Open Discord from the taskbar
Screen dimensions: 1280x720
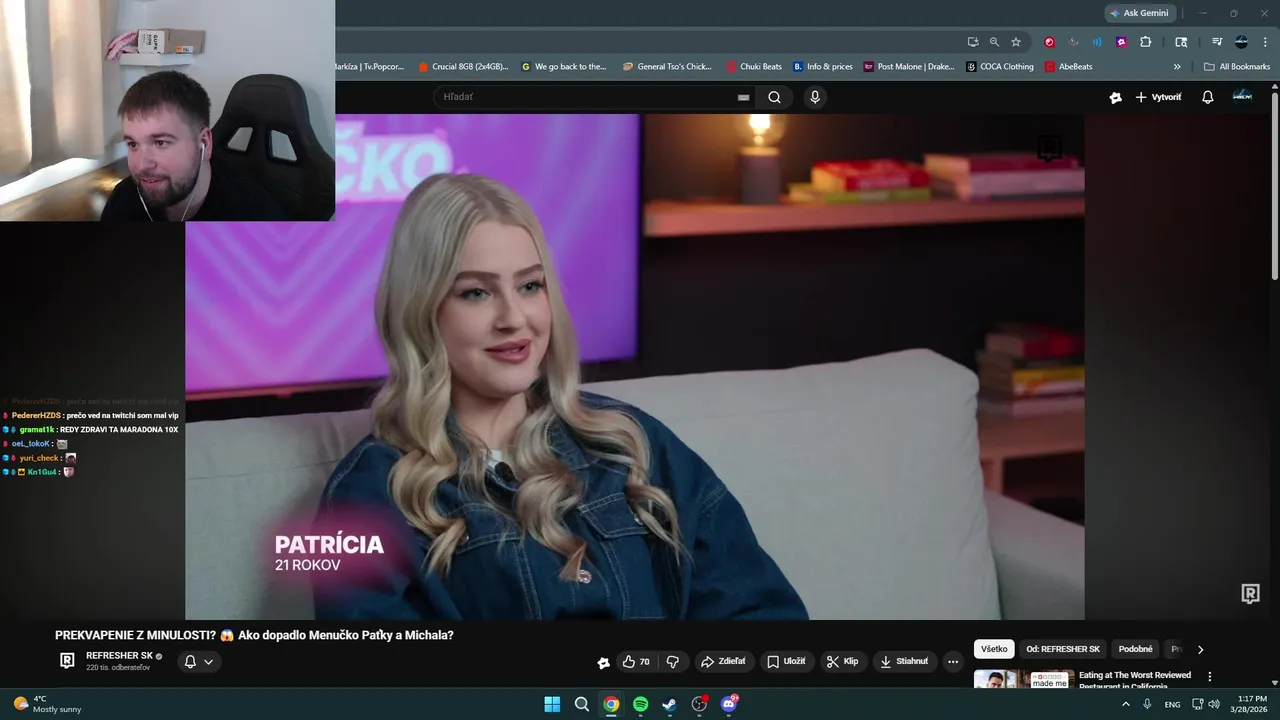728,704
